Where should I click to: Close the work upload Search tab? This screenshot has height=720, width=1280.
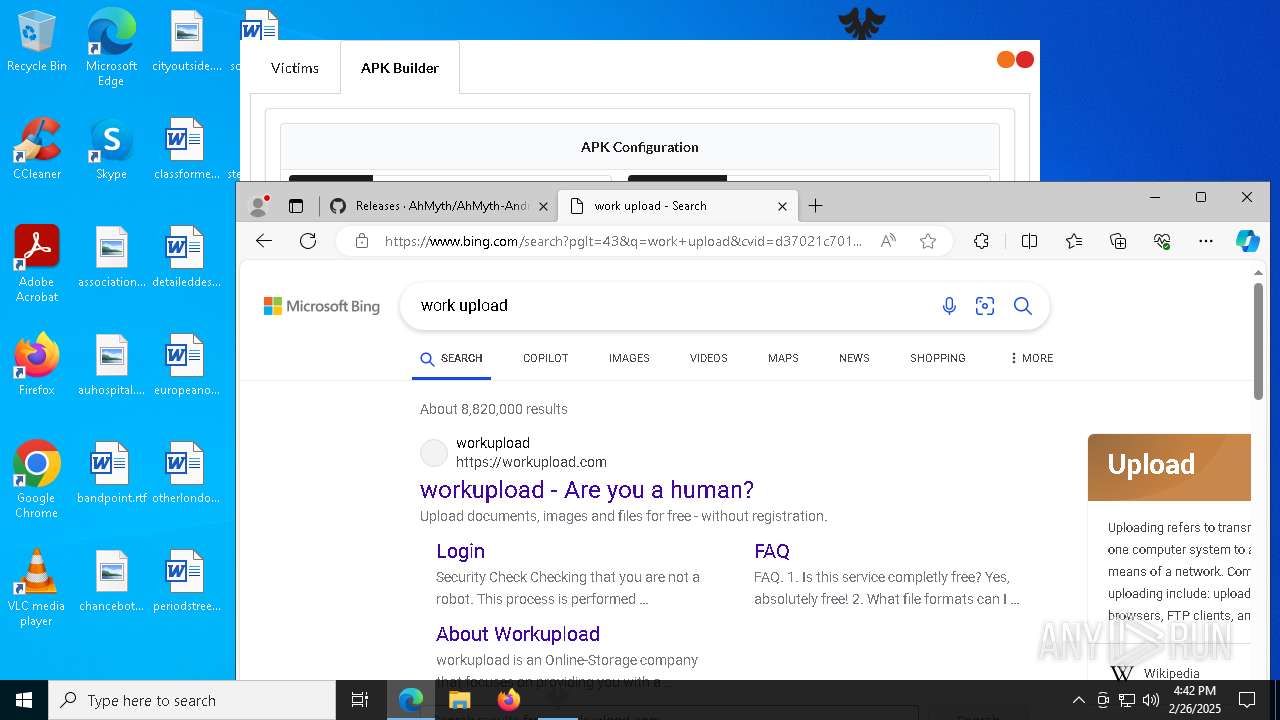782,206
